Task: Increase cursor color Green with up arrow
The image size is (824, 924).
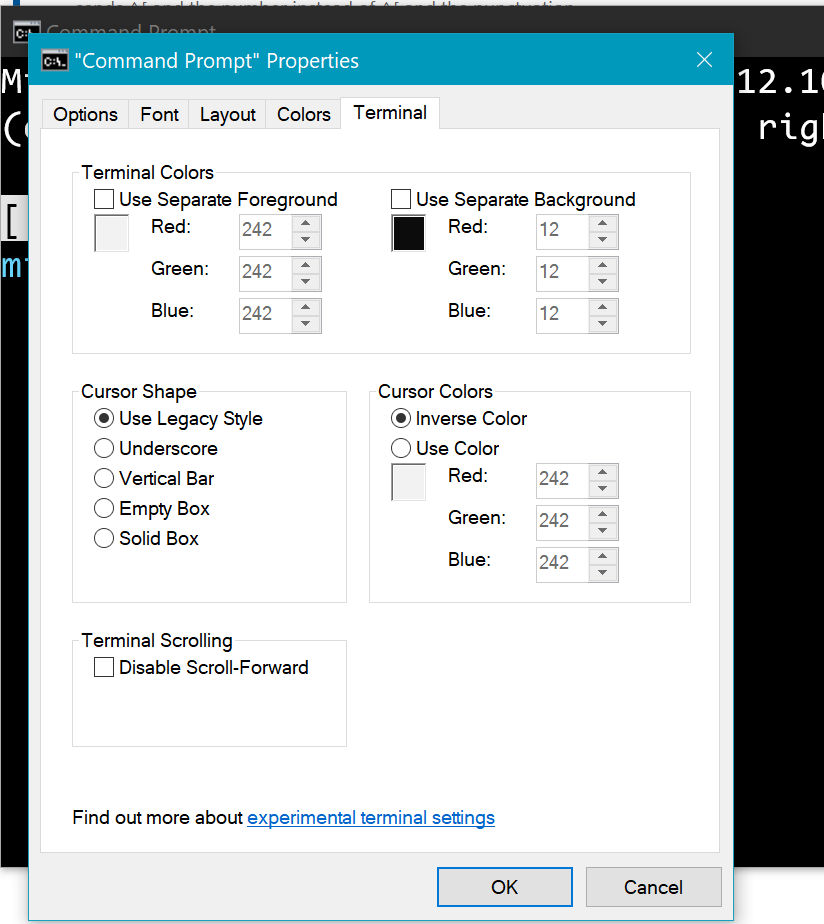Action: [602, 514]
